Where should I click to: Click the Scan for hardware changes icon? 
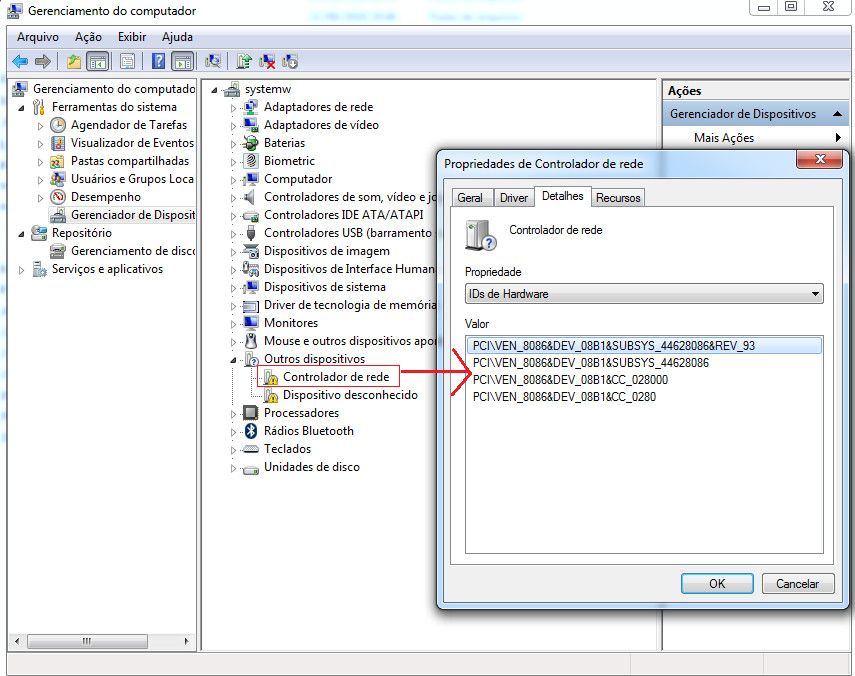(213, 62)
